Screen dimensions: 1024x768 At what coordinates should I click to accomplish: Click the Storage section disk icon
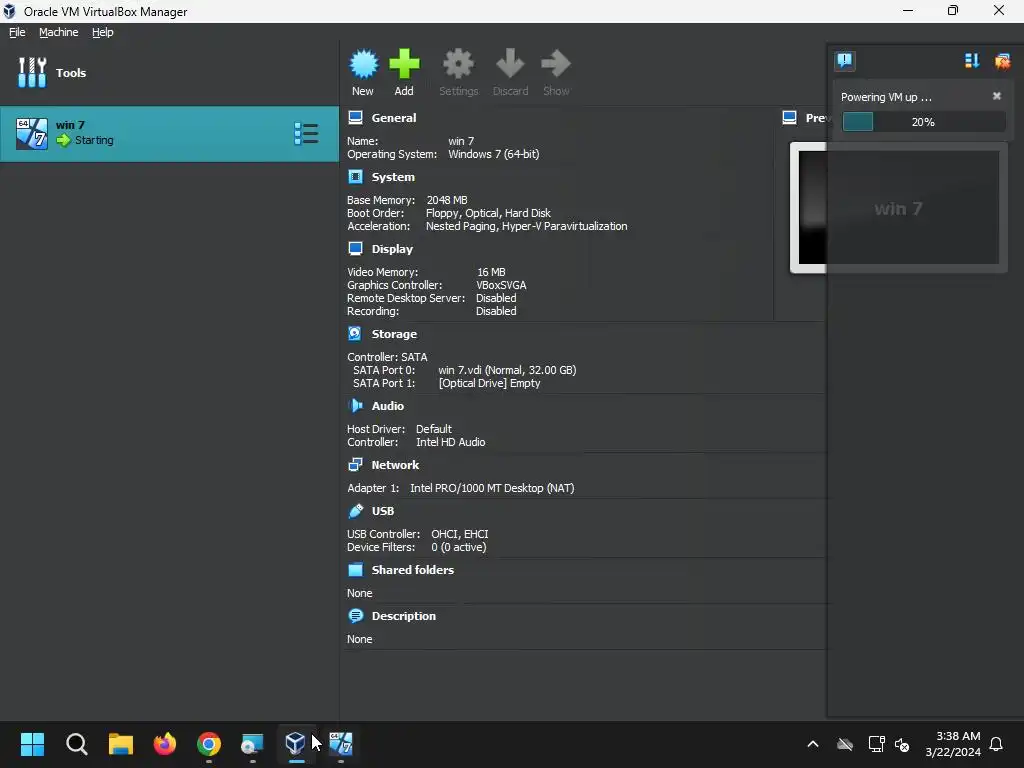point(355,334)
